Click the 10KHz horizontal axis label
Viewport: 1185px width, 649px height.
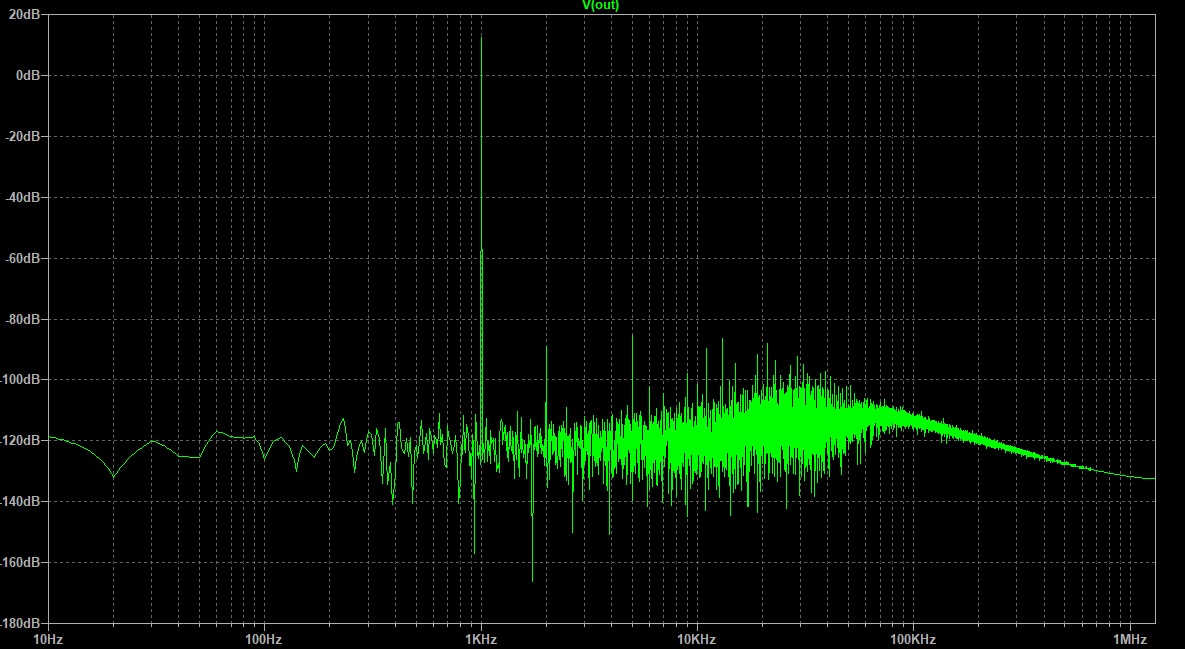coord(696,638)
